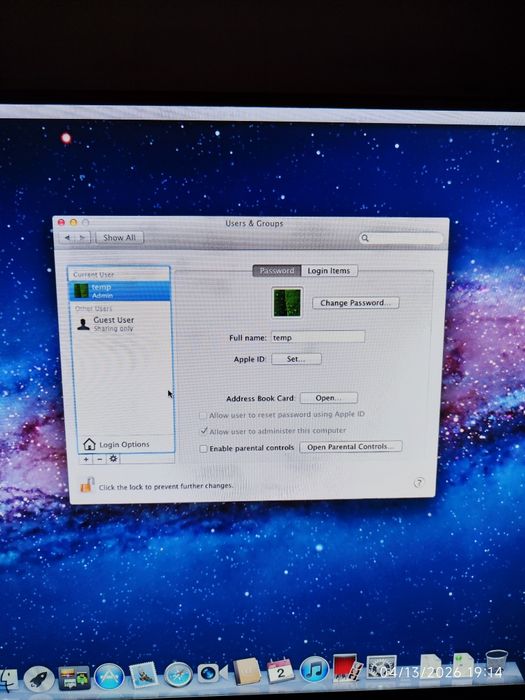Click the Change Password button
Image resolution: width=525 pixels, height=700 pixels.
click(x=355, y=303)
